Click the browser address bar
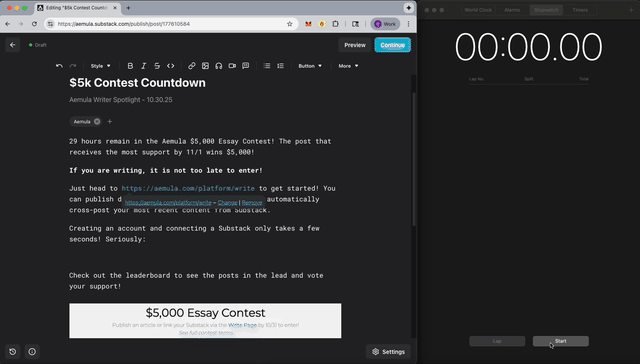The image size is (640, 364). [171, 24]
